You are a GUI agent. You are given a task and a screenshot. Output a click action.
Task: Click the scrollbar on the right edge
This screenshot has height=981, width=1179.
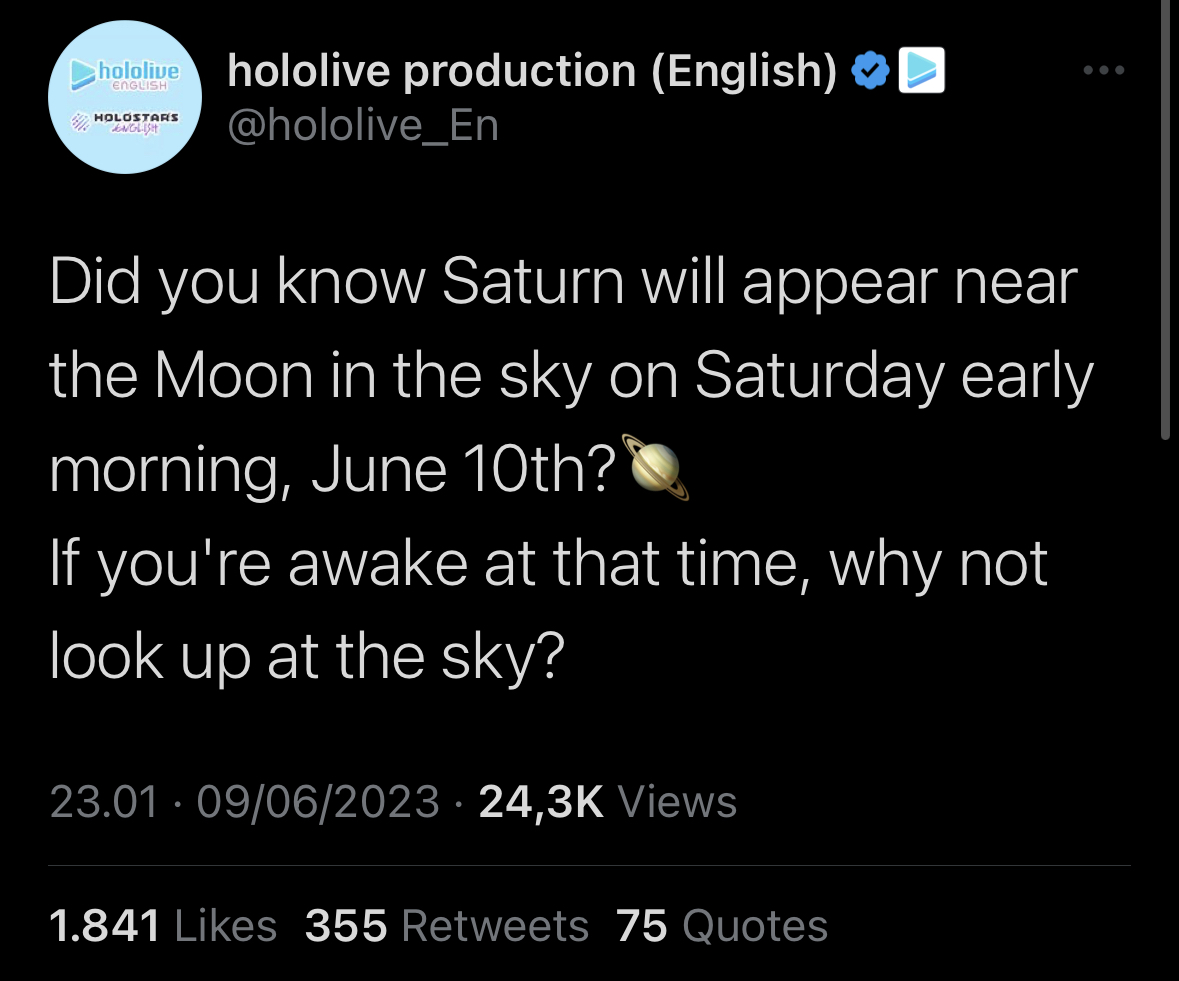coord(1165,220)
